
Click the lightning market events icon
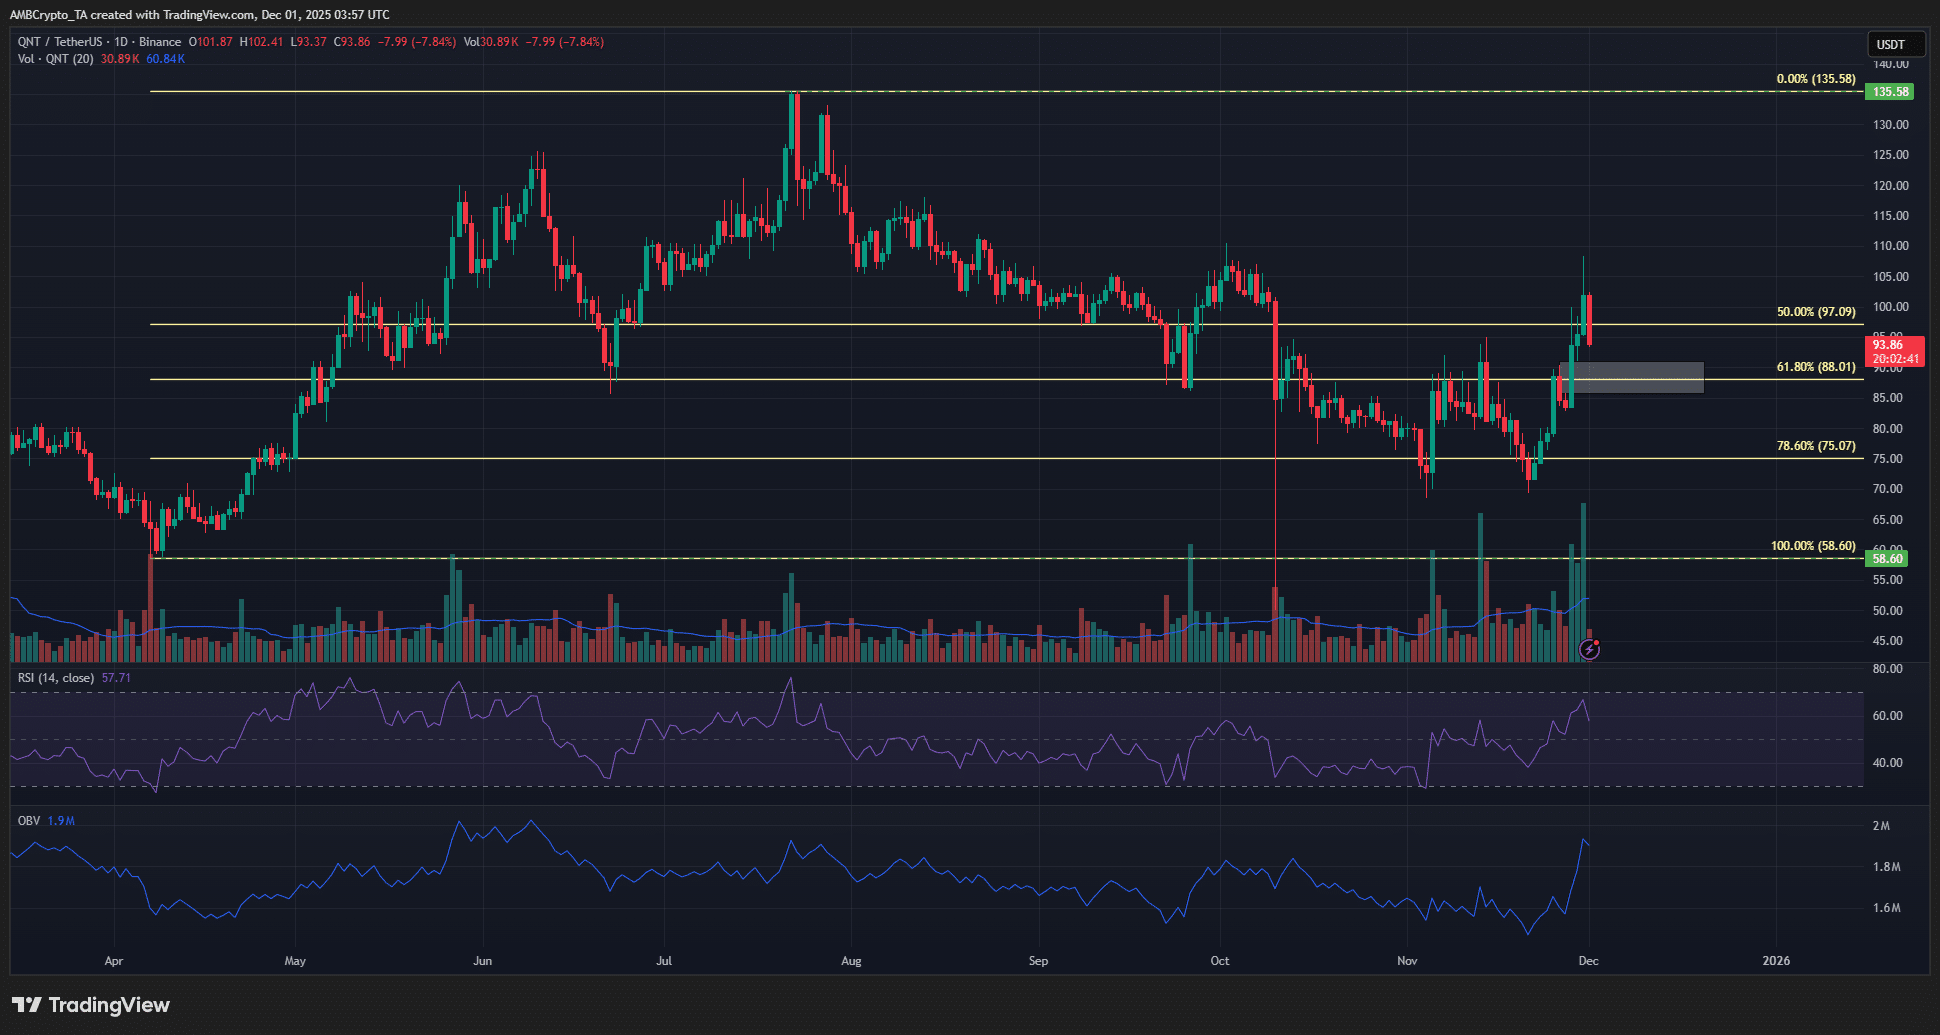1589,650
